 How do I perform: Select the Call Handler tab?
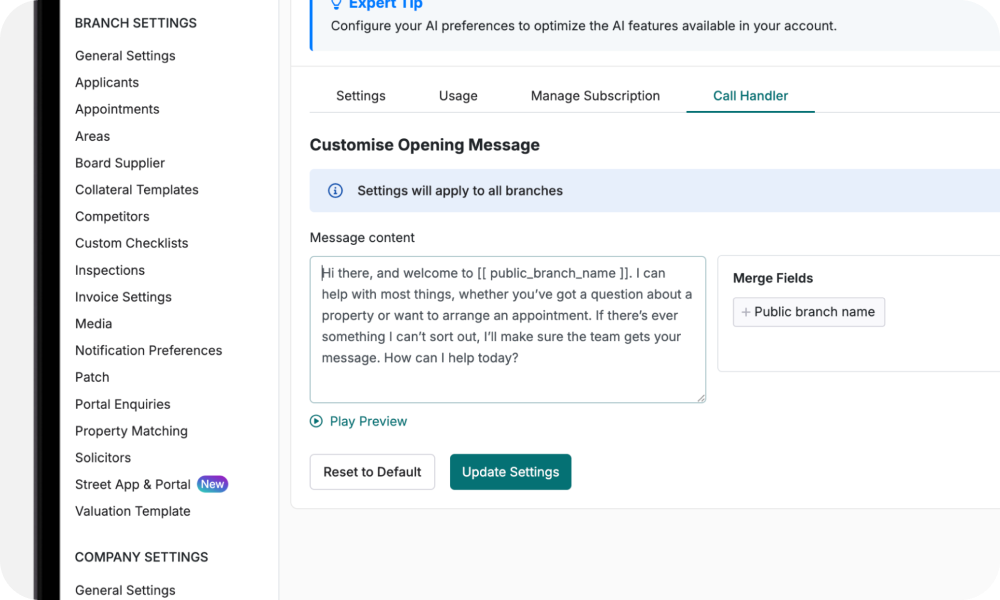pos(750,95)
